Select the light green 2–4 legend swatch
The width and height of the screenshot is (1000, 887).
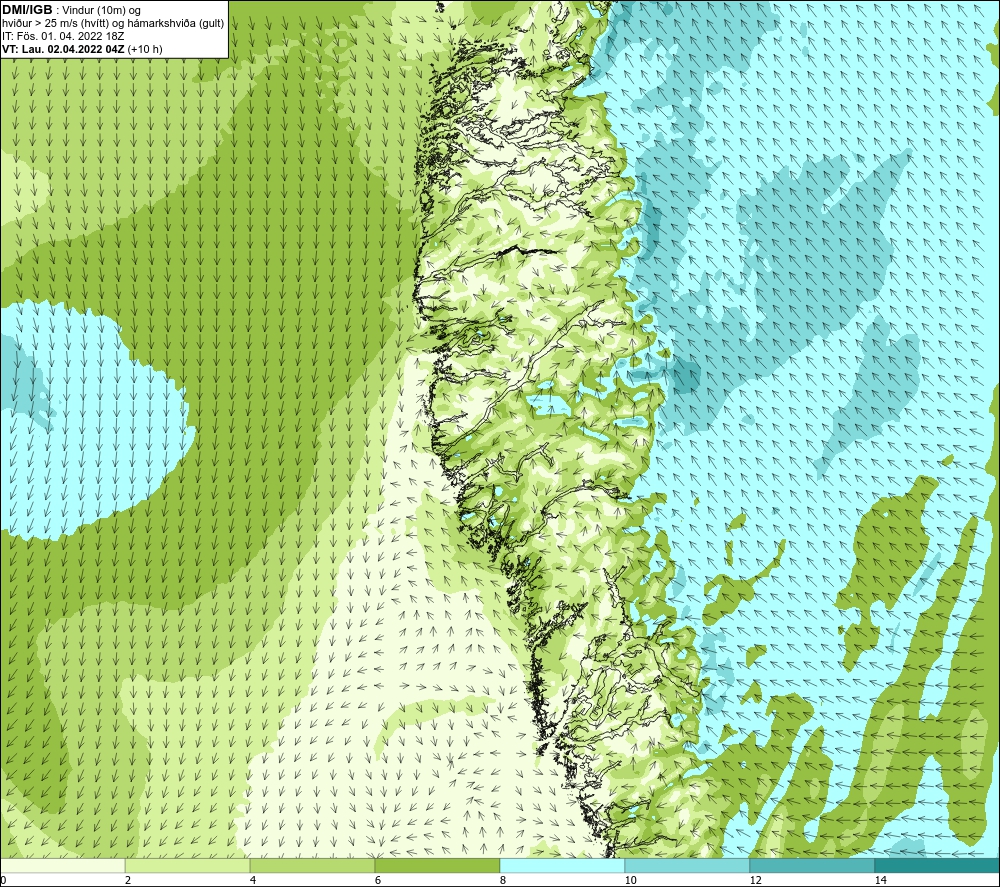(188, 866)
